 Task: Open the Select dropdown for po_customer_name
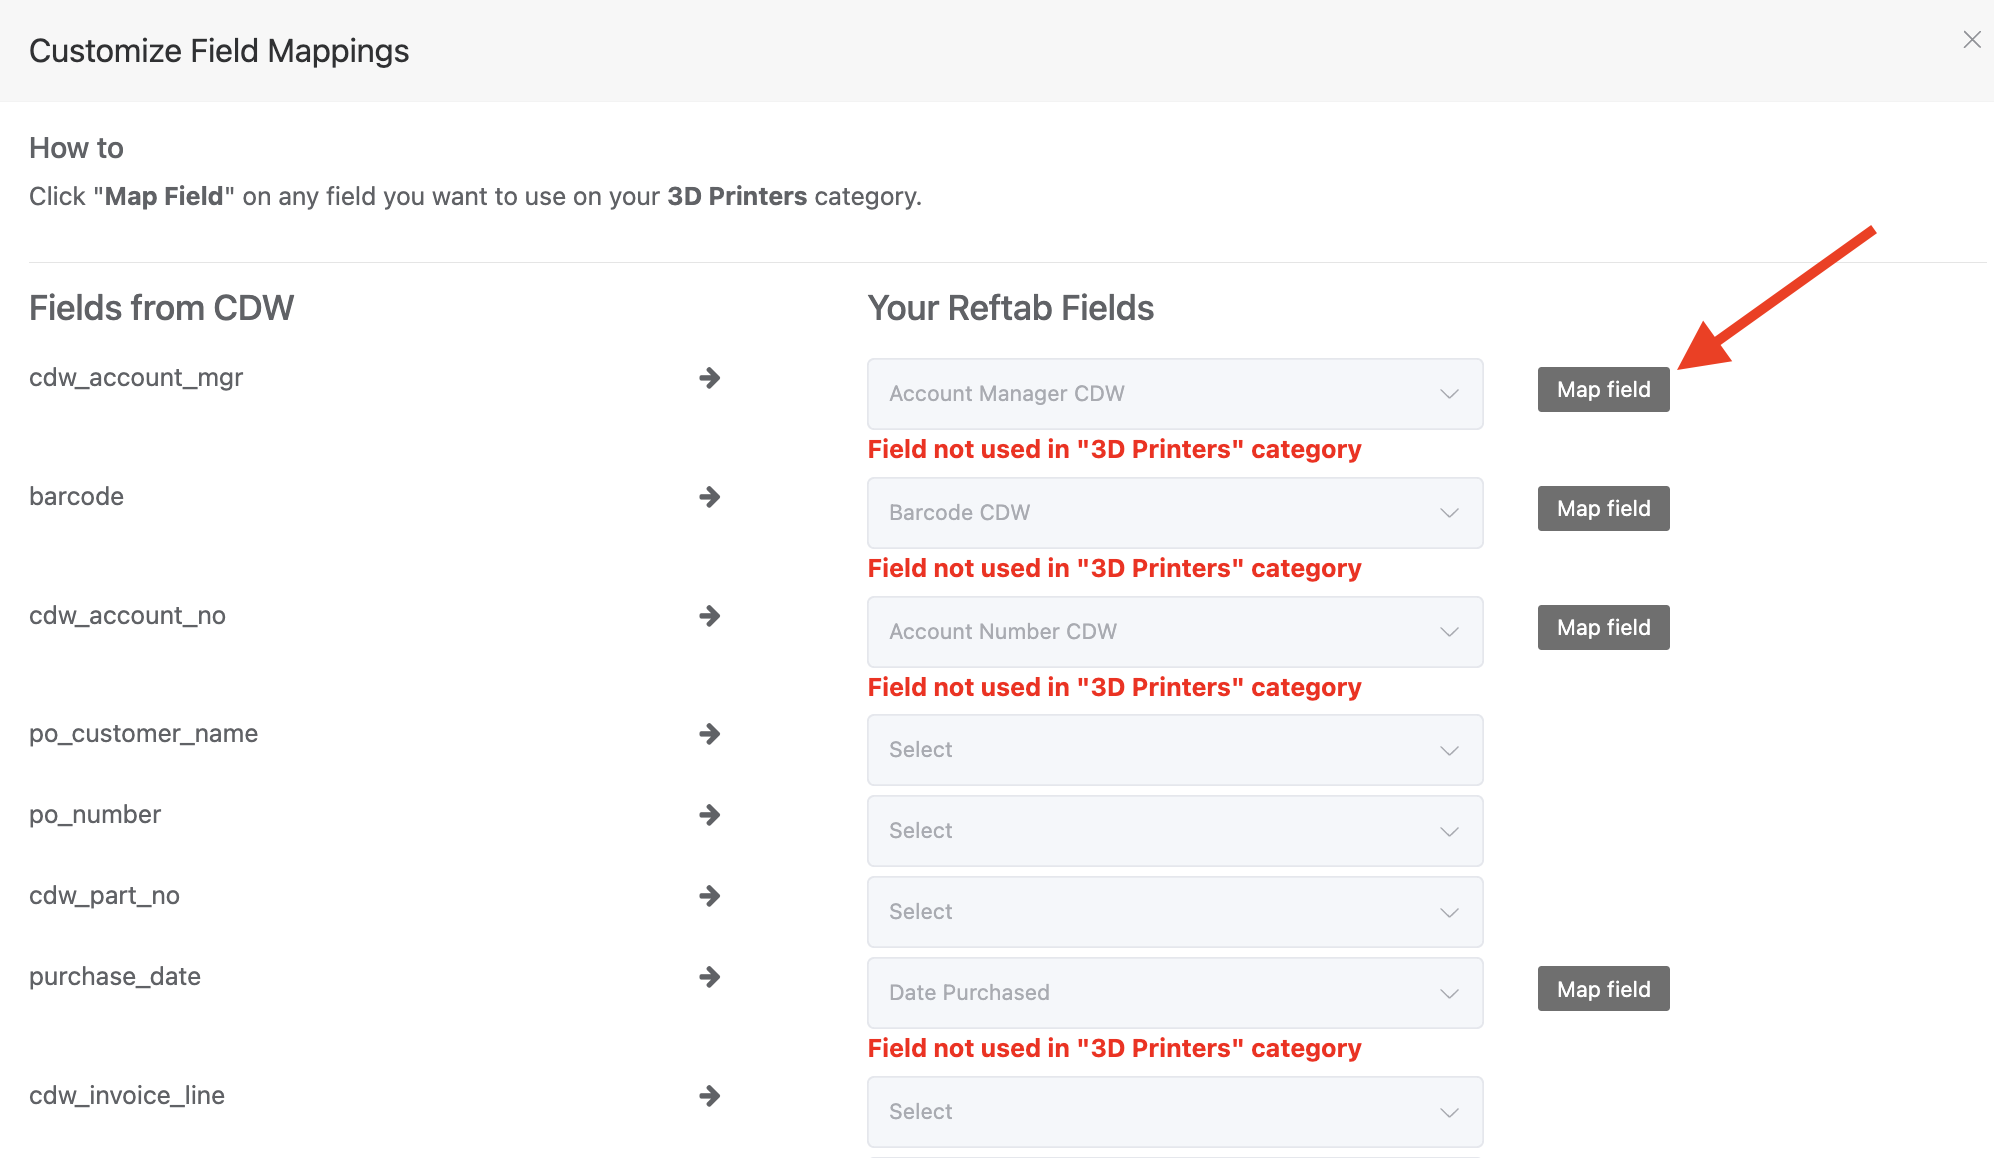[x=1175, y=749]
